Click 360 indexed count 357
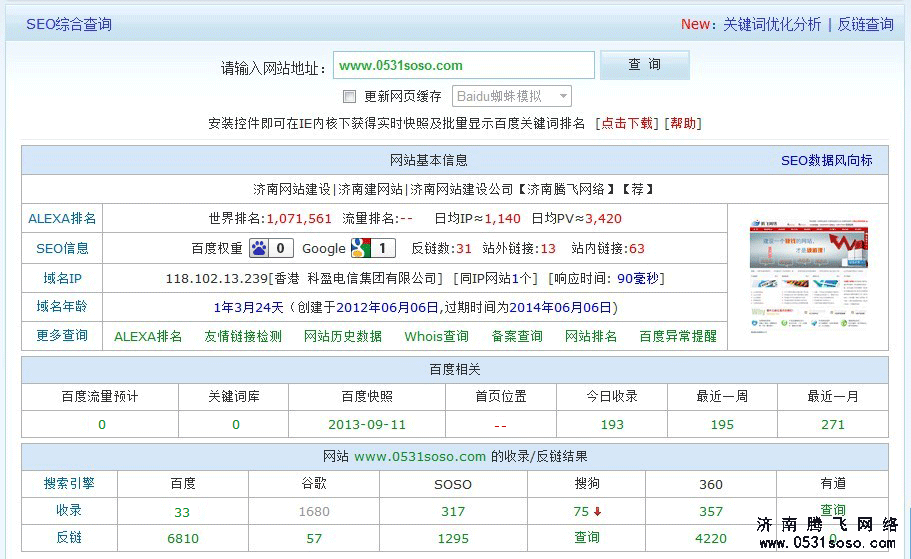911x559 pixels. 711,511
